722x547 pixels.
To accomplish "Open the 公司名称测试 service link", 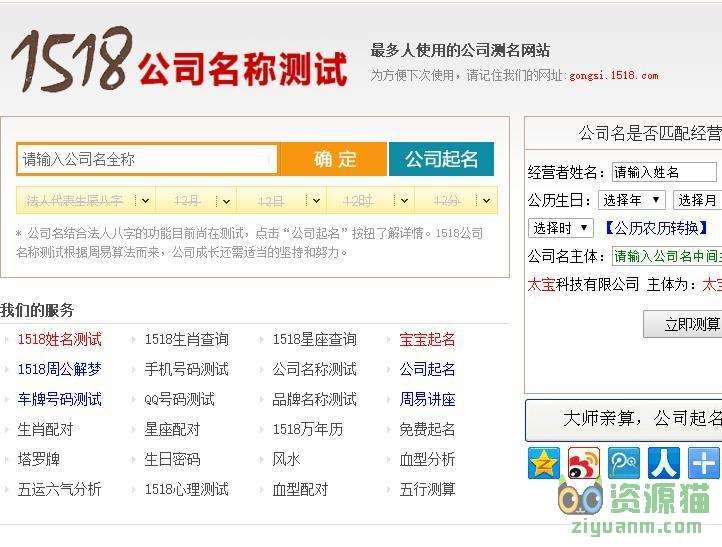I will (x=314, y=369).
